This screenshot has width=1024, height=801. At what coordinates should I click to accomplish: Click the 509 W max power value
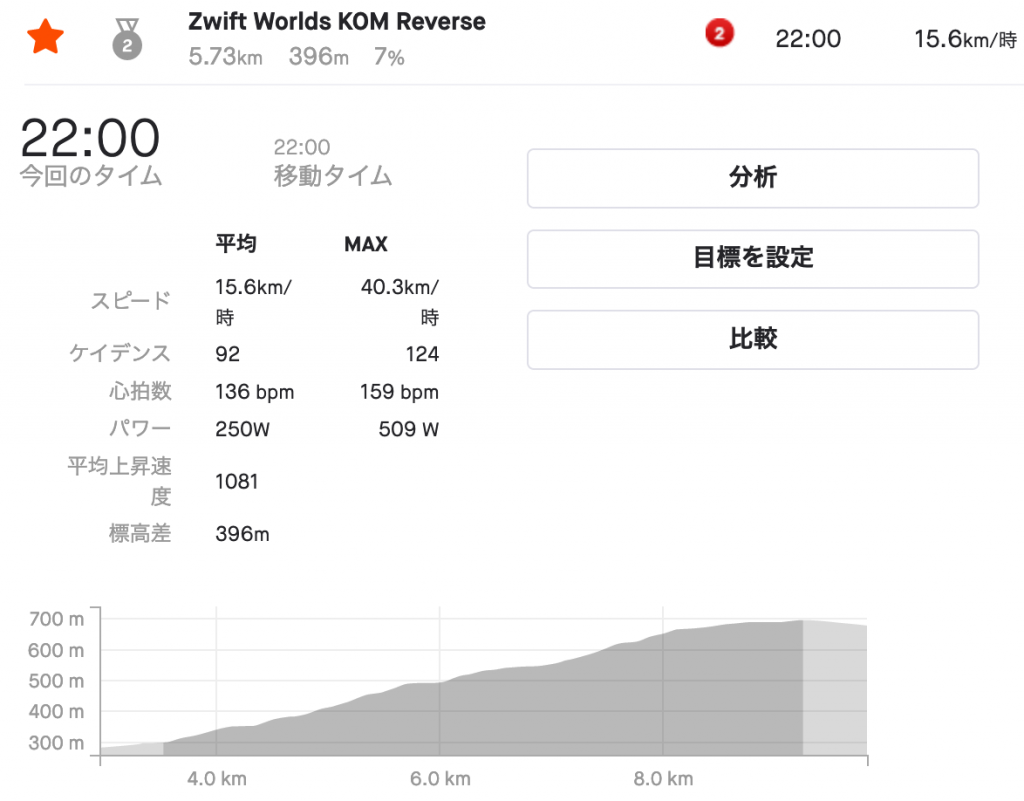(409, 429)
